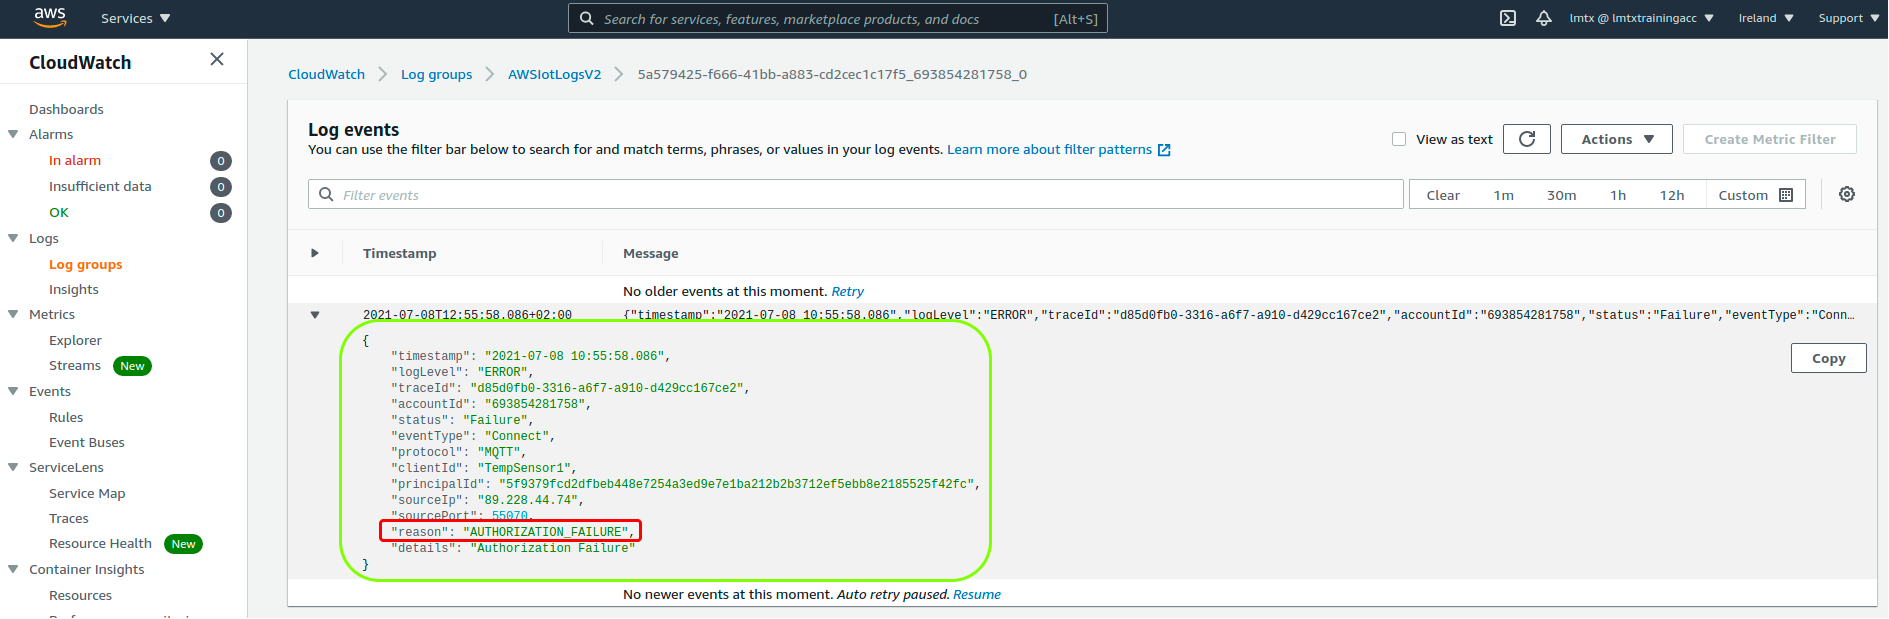Image resolution: width=1889 pixels, height=619 pixels.
Task: Click the Timestamp column header
Action: 399,253
